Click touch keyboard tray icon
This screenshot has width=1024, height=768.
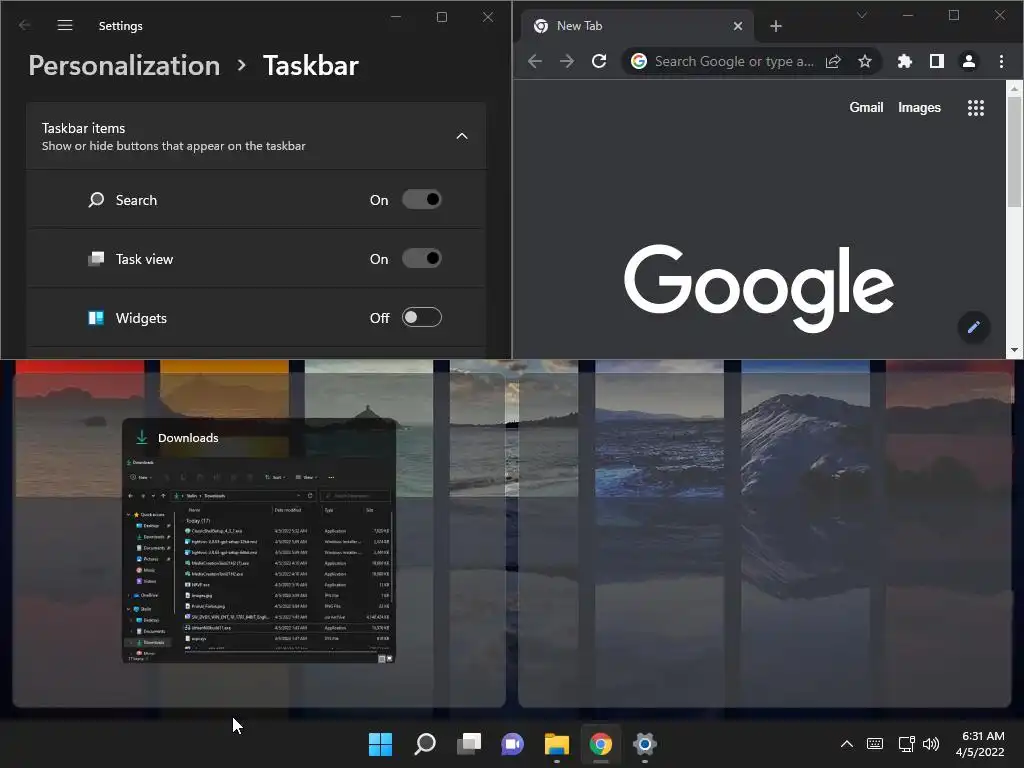pos(874,744)
